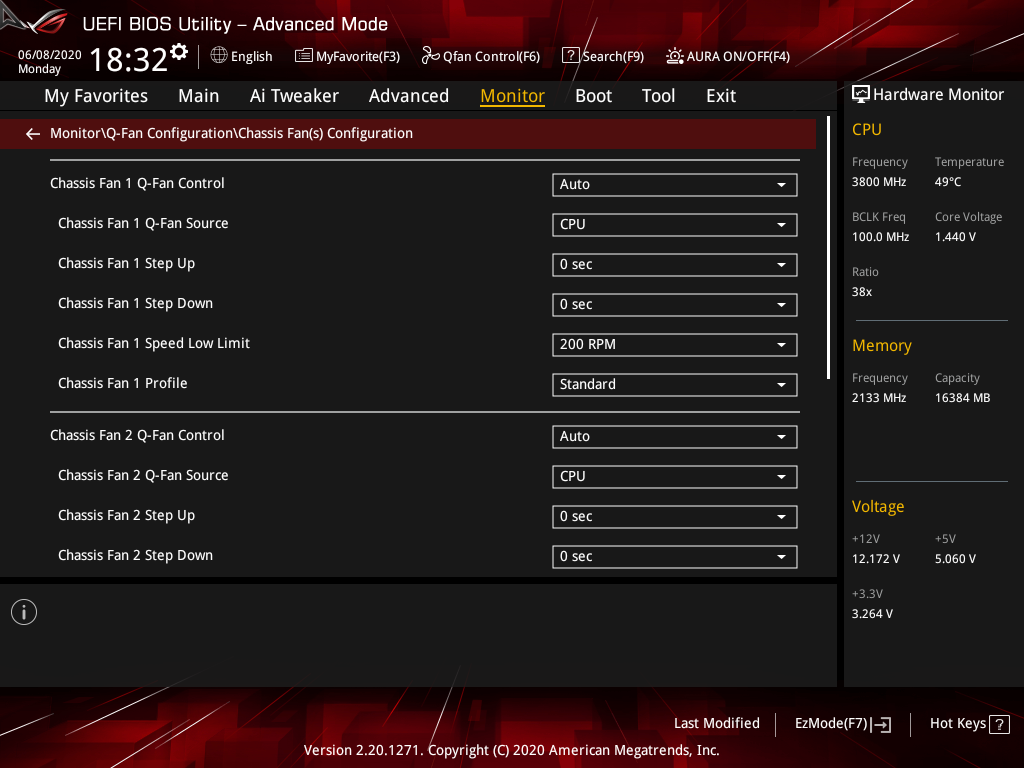The image size is (1024, 768).
Task: Click the Ratio value 38x
Action: [x=862, y=292]
